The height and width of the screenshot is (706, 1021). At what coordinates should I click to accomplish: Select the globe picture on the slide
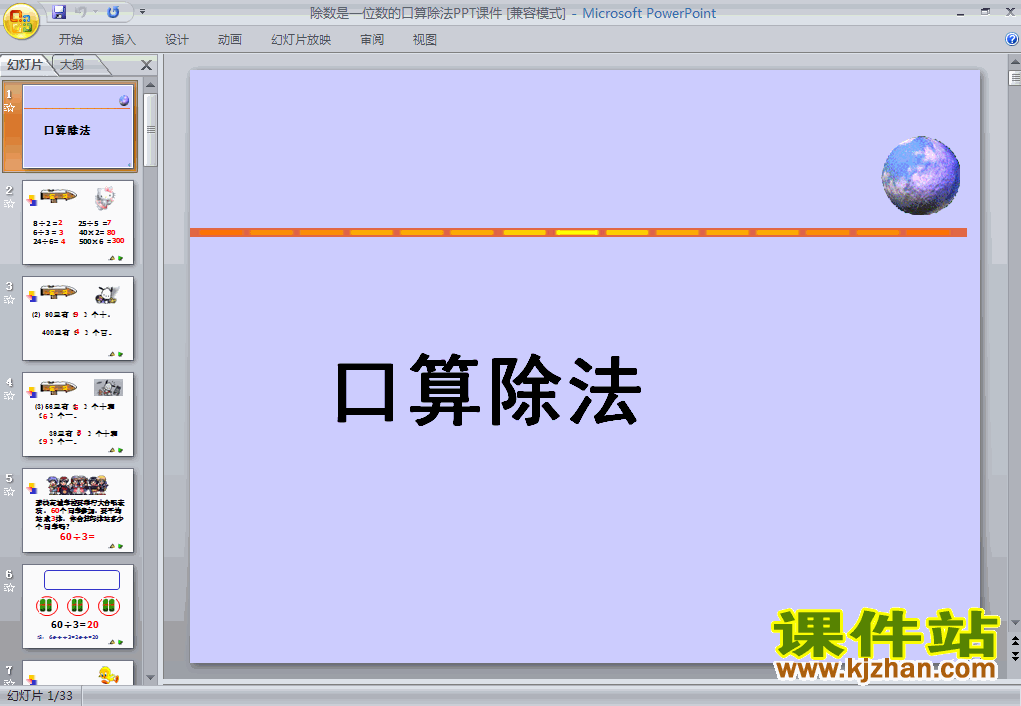click(921, 175)
